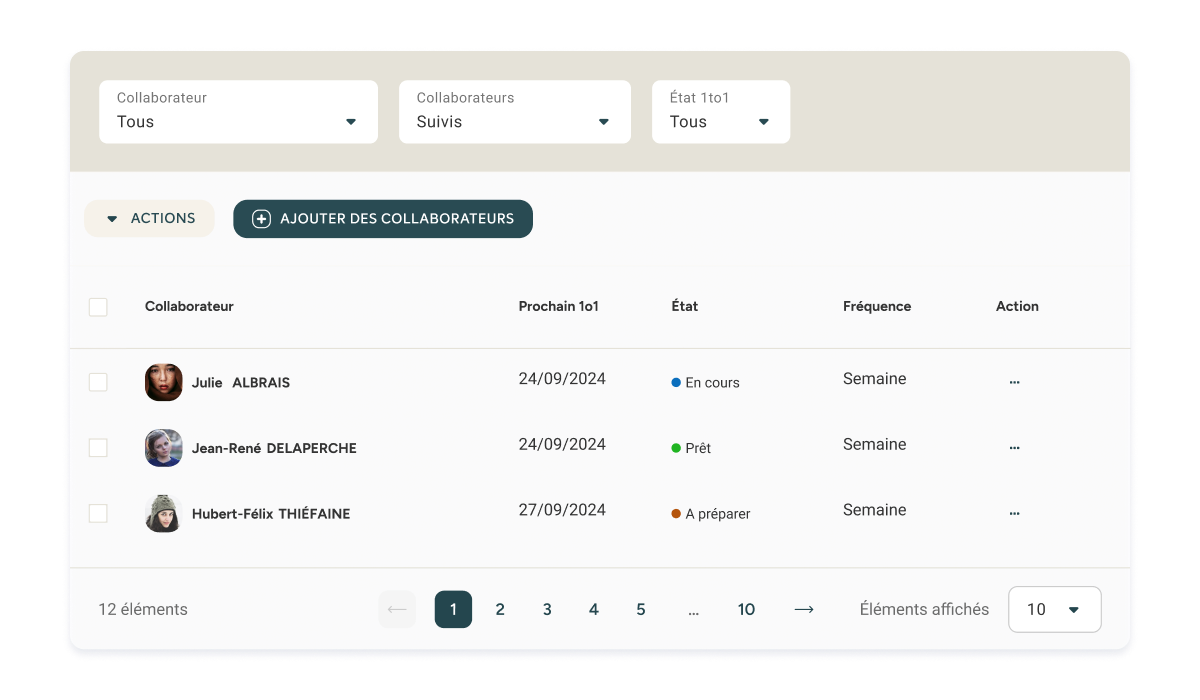Select the Jean-René DELAPERCHE row checkbox
The image size is (1200, 700).
pyautogui.click(x=98, y=448)
